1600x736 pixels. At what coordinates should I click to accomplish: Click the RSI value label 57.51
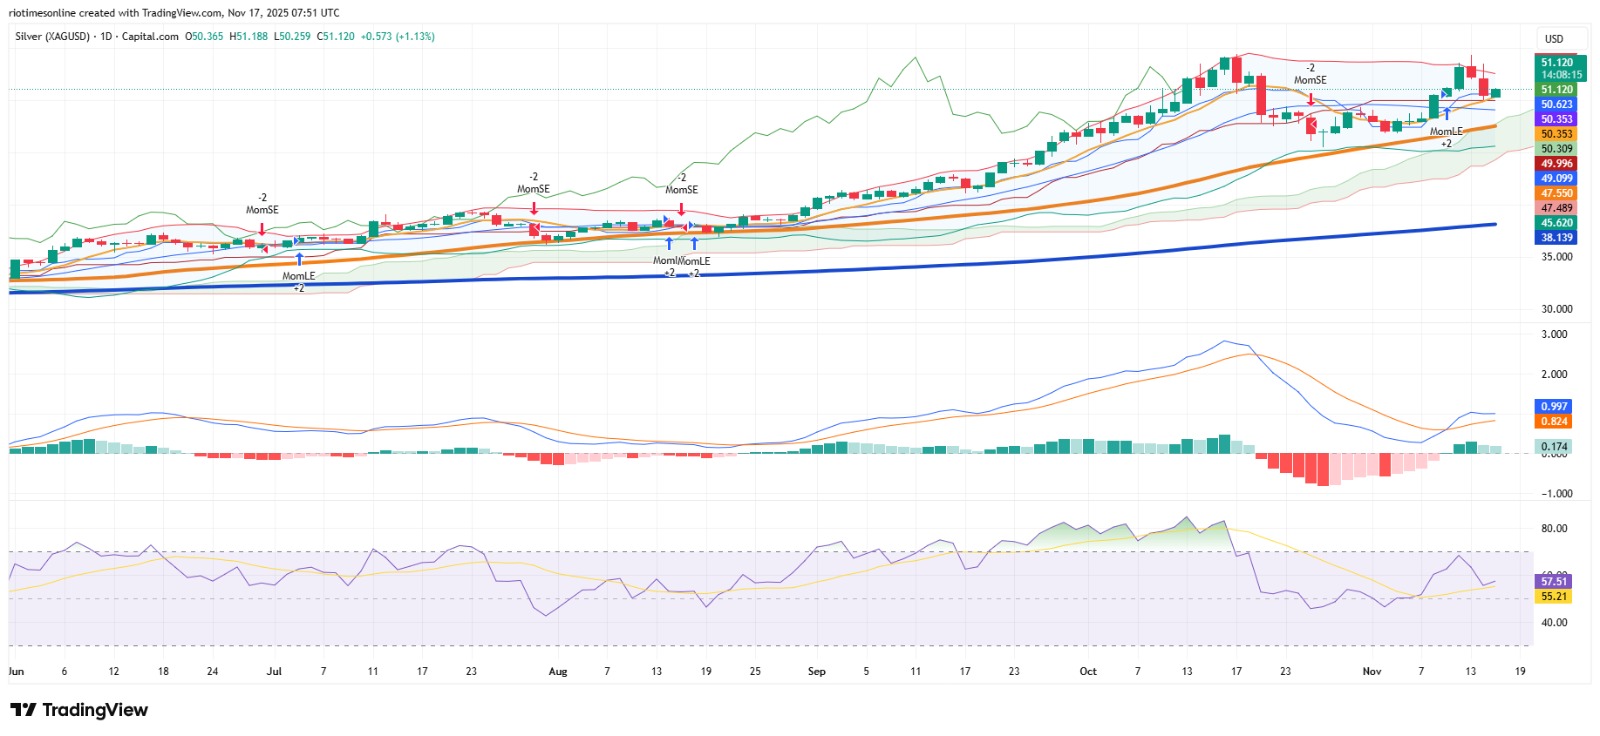pos(1554,581)
